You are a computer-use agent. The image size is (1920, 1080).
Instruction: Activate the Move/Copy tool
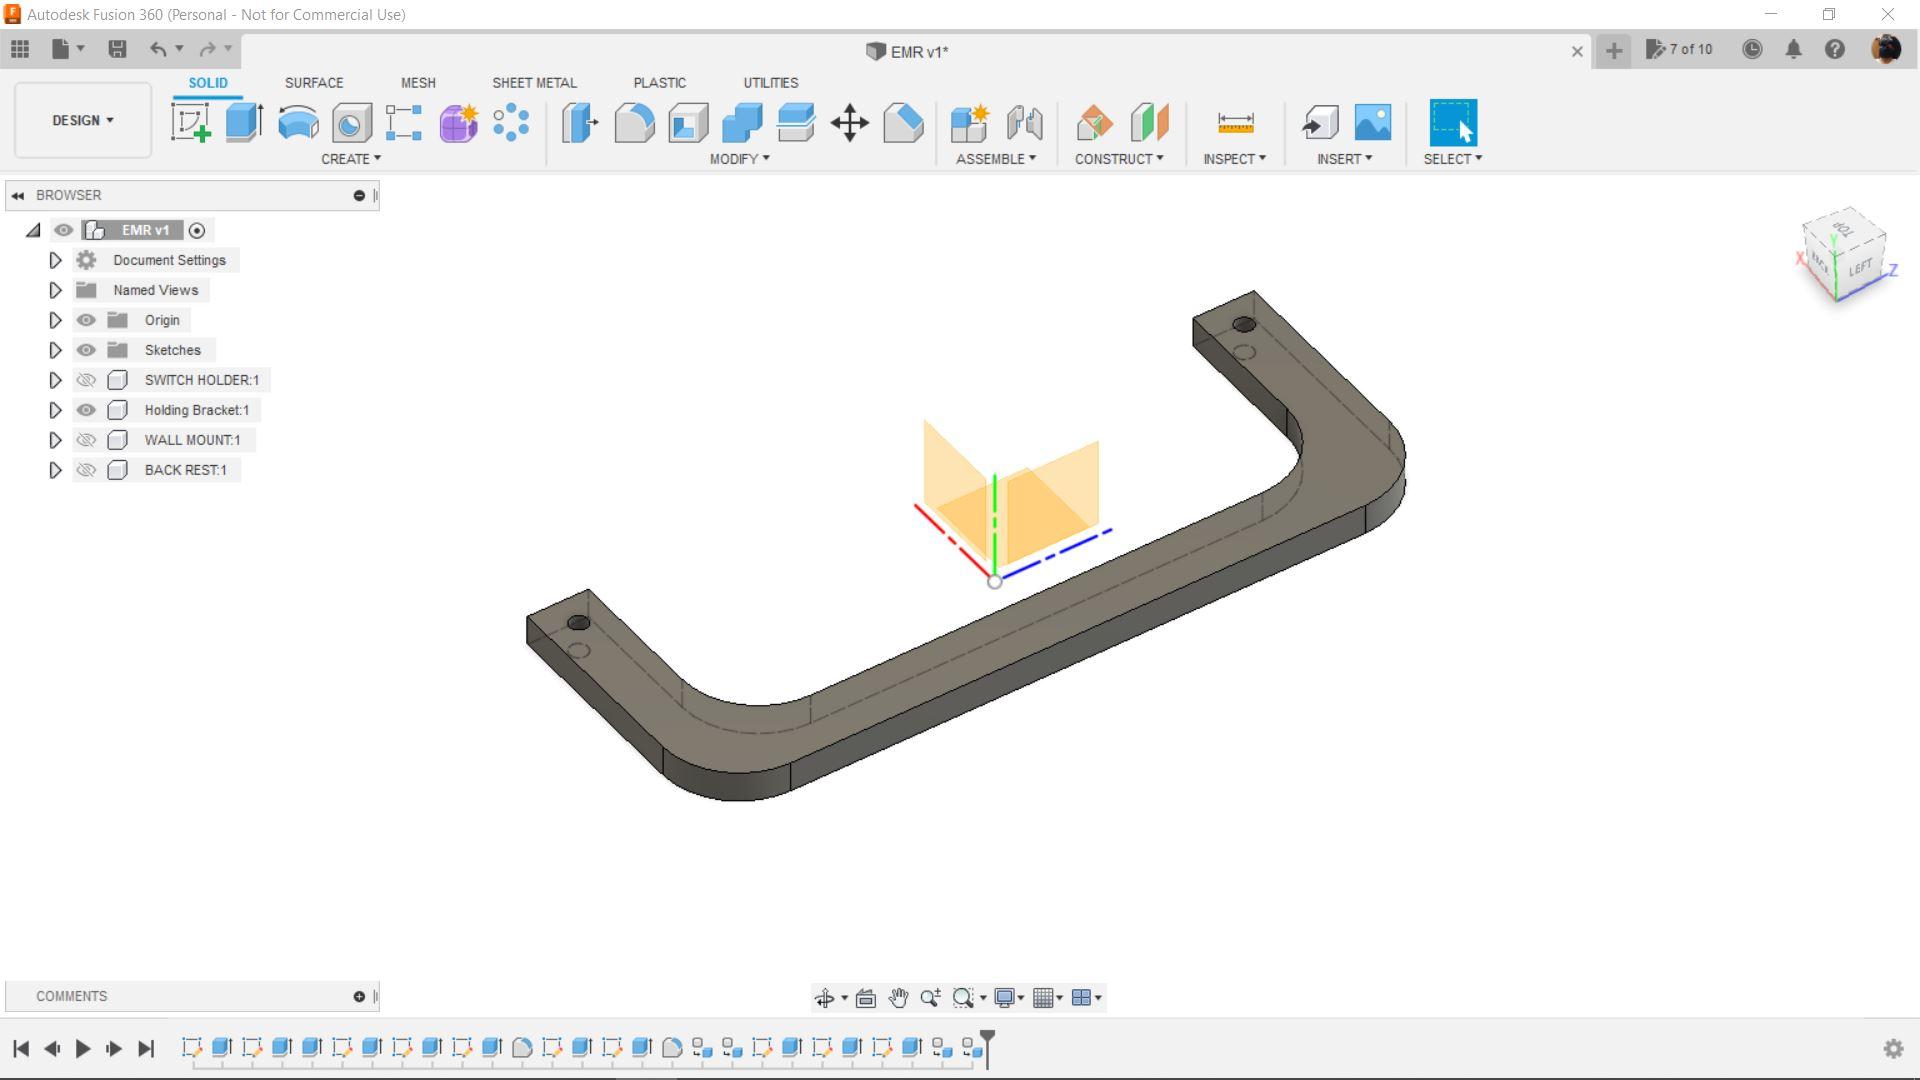pos(849,123)
